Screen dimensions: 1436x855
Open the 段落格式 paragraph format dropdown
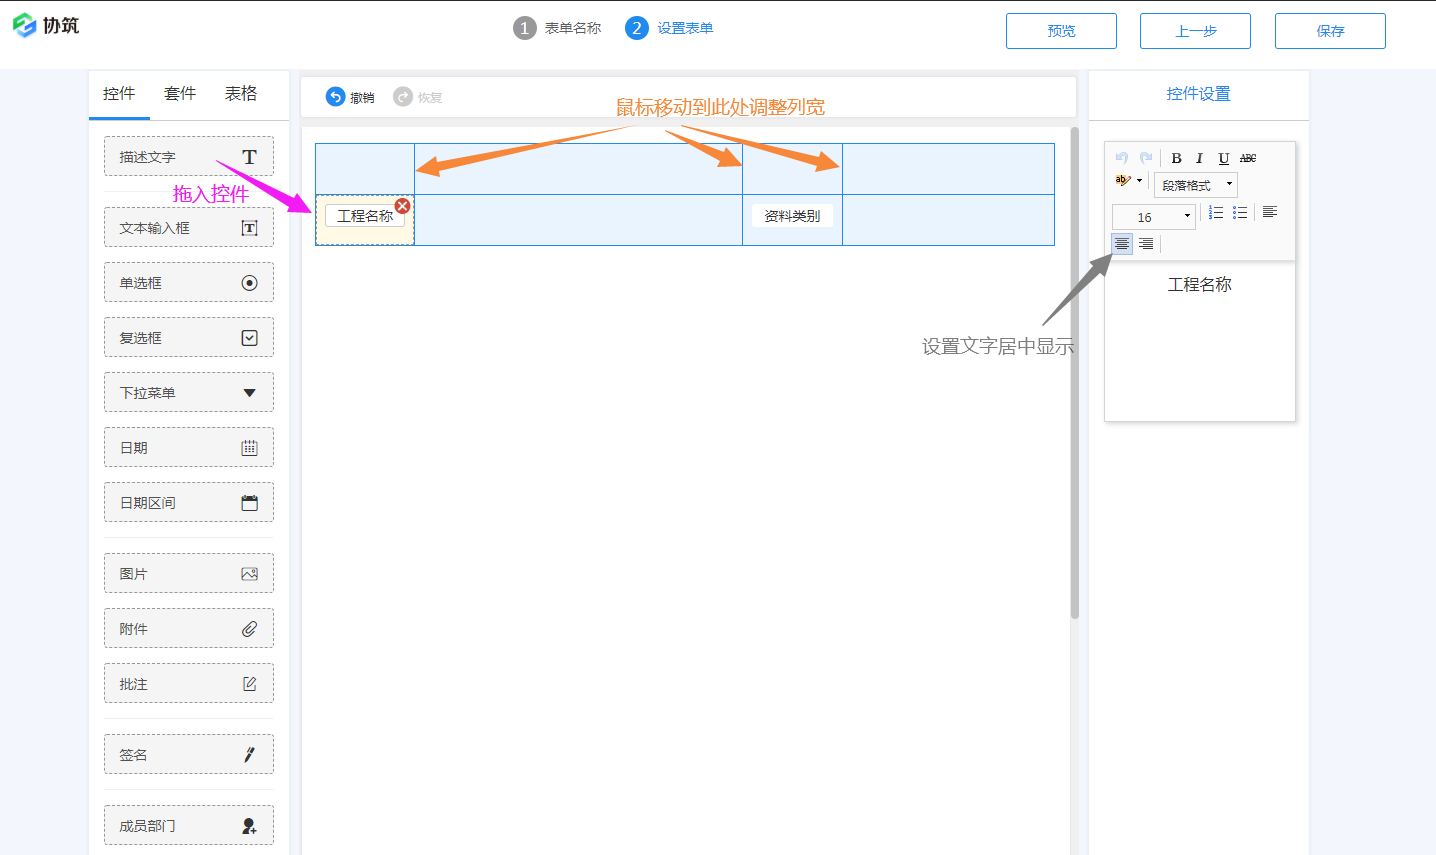(x=1196, y=185)
